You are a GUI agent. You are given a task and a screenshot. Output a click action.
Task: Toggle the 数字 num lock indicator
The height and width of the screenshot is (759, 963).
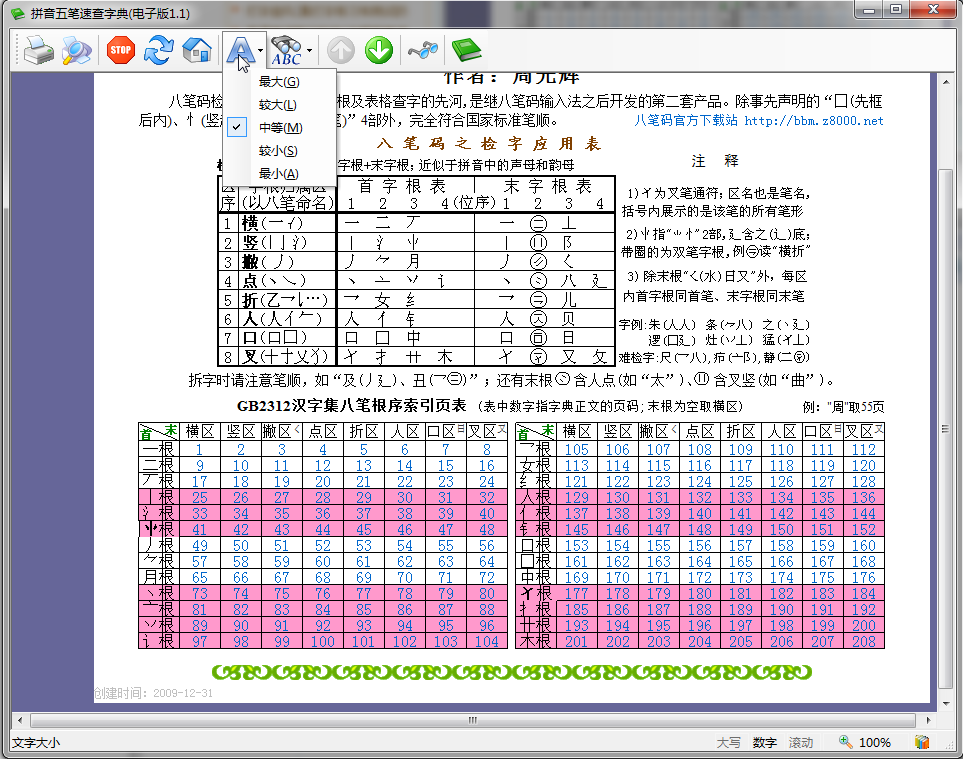(763, 742)
